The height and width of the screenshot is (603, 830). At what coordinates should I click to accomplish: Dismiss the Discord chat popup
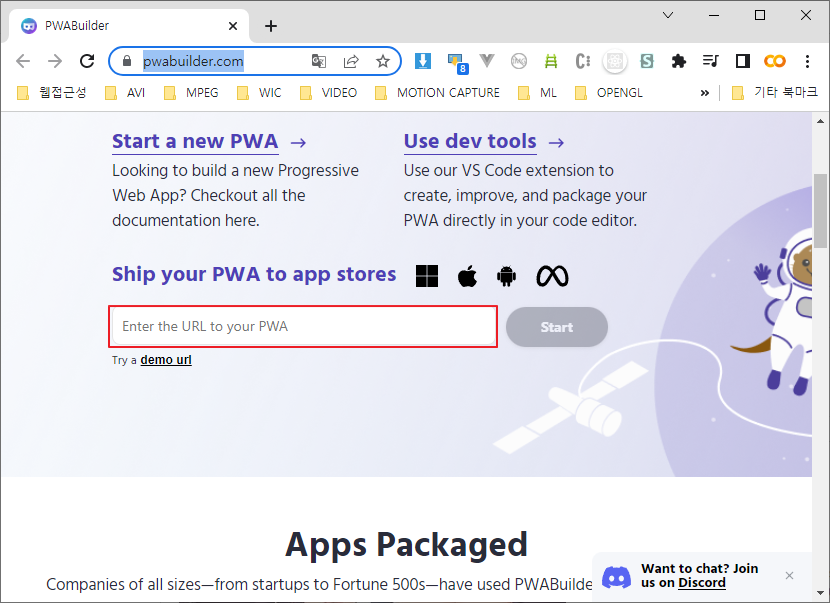point(789,575)
